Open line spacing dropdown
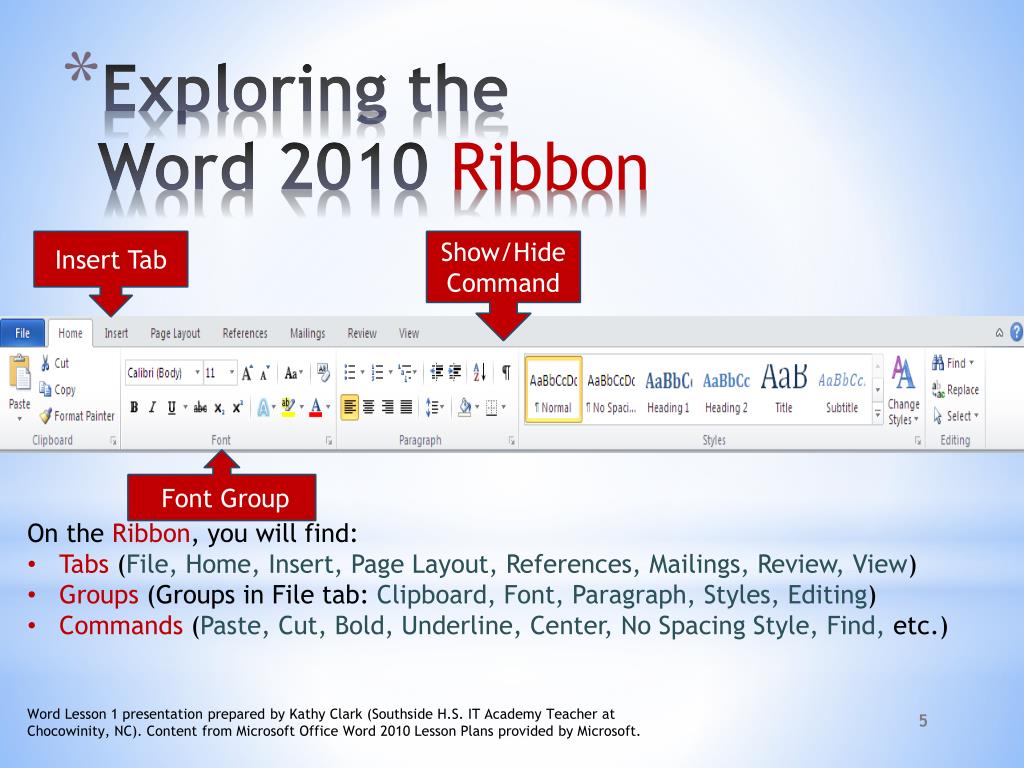 pos(434,408)
